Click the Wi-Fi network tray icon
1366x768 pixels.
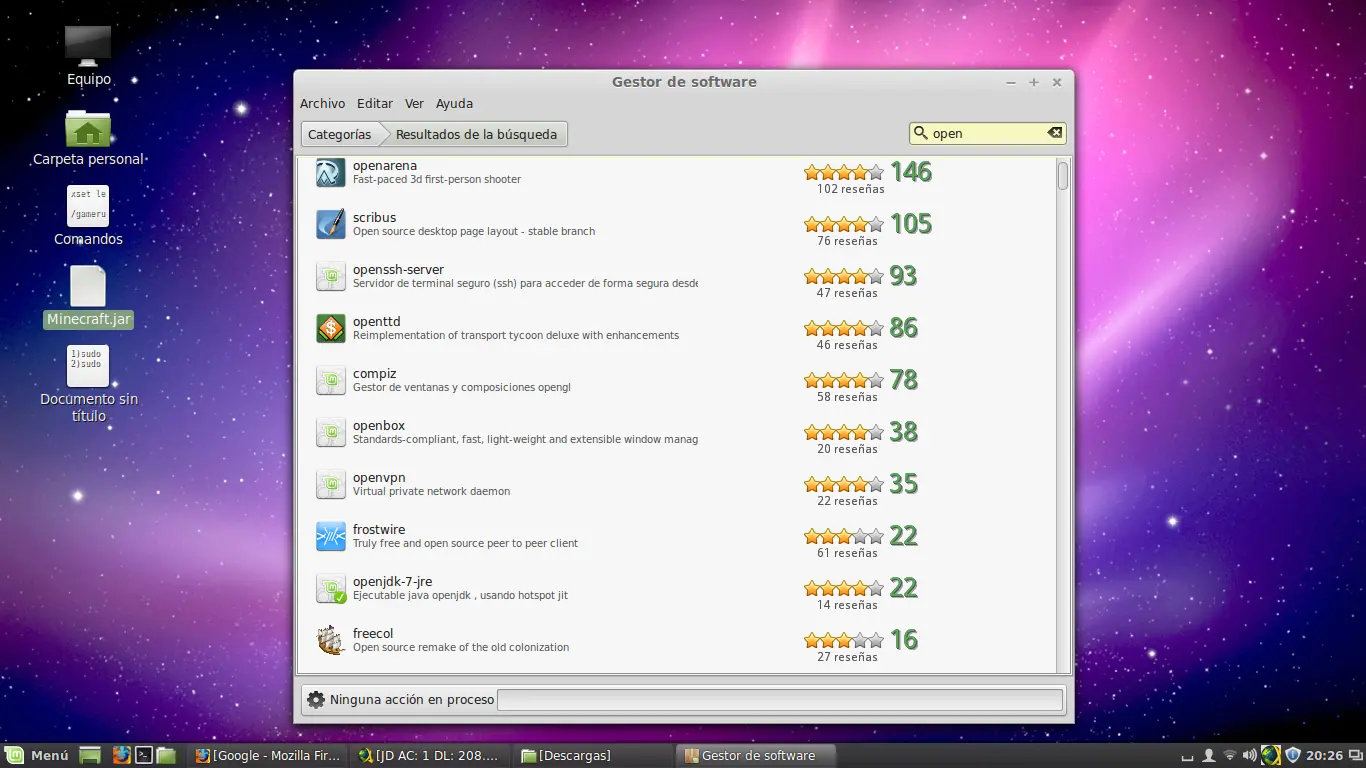tap(1229, 755)
